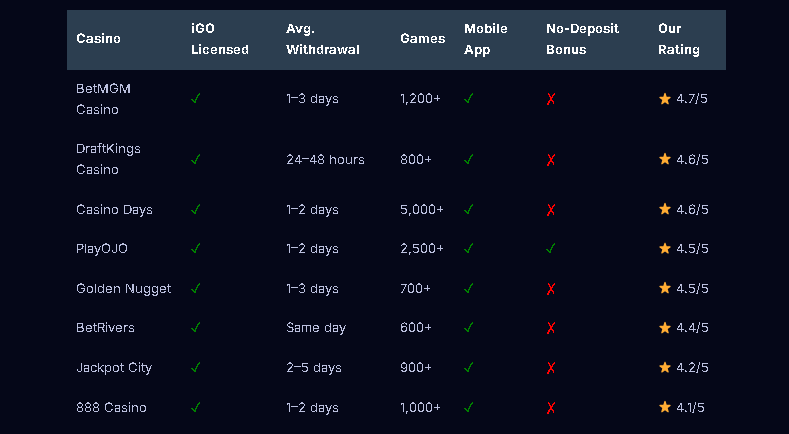Image resolution: width=789 pixels, height=434 pixels.
Task: Click BetMGM's red No-Deposit Bonus cross
Action: (551, 99)
